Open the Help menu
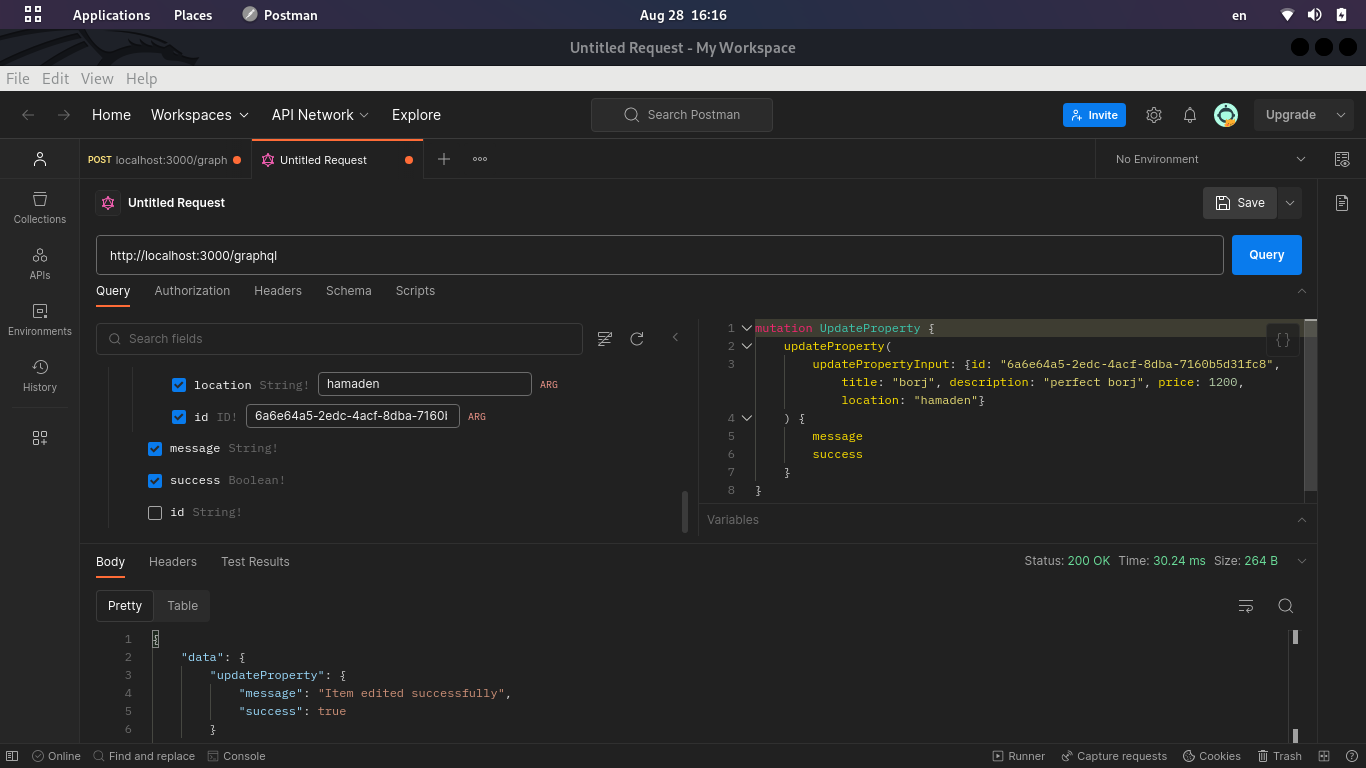Viewport: 1366px width, 768px height. [x=141, y=78]
